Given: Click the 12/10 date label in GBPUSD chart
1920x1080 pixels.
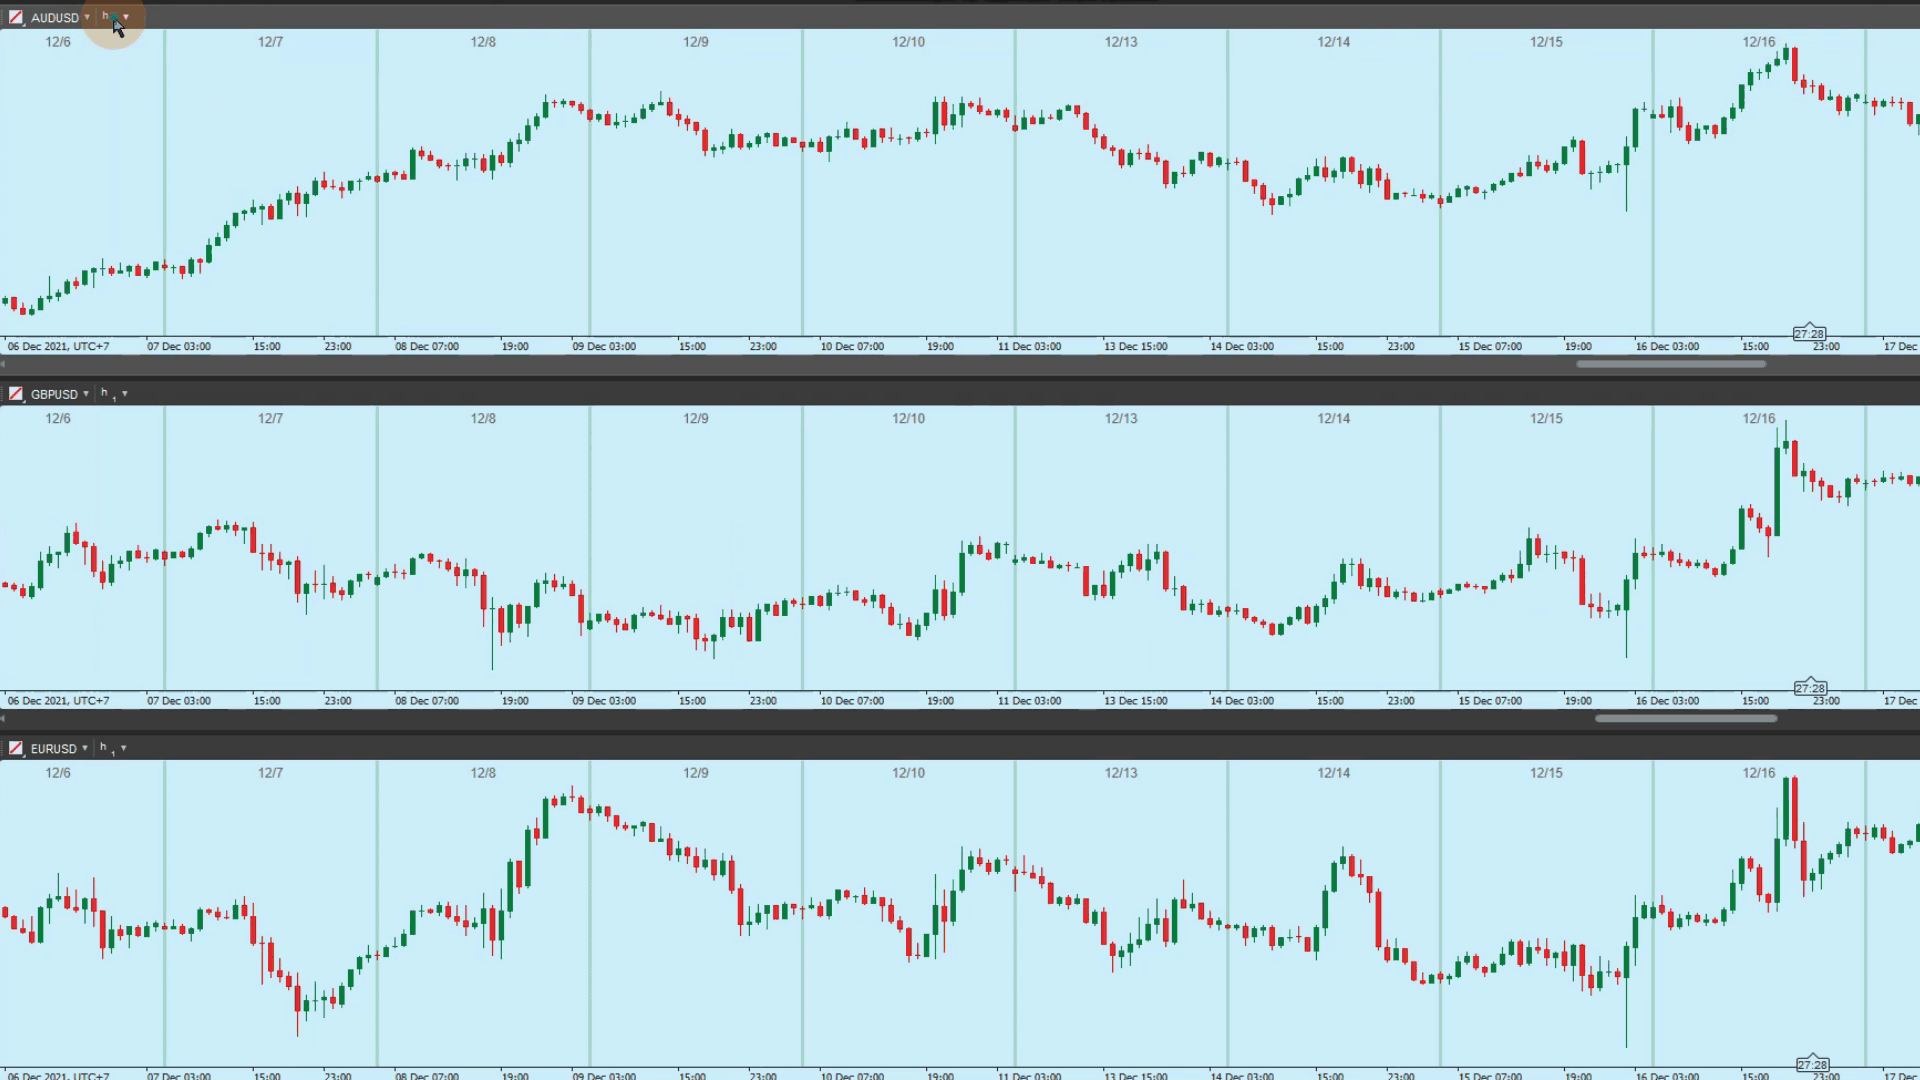Looking at the screenshot, I should tap(908, 418).
